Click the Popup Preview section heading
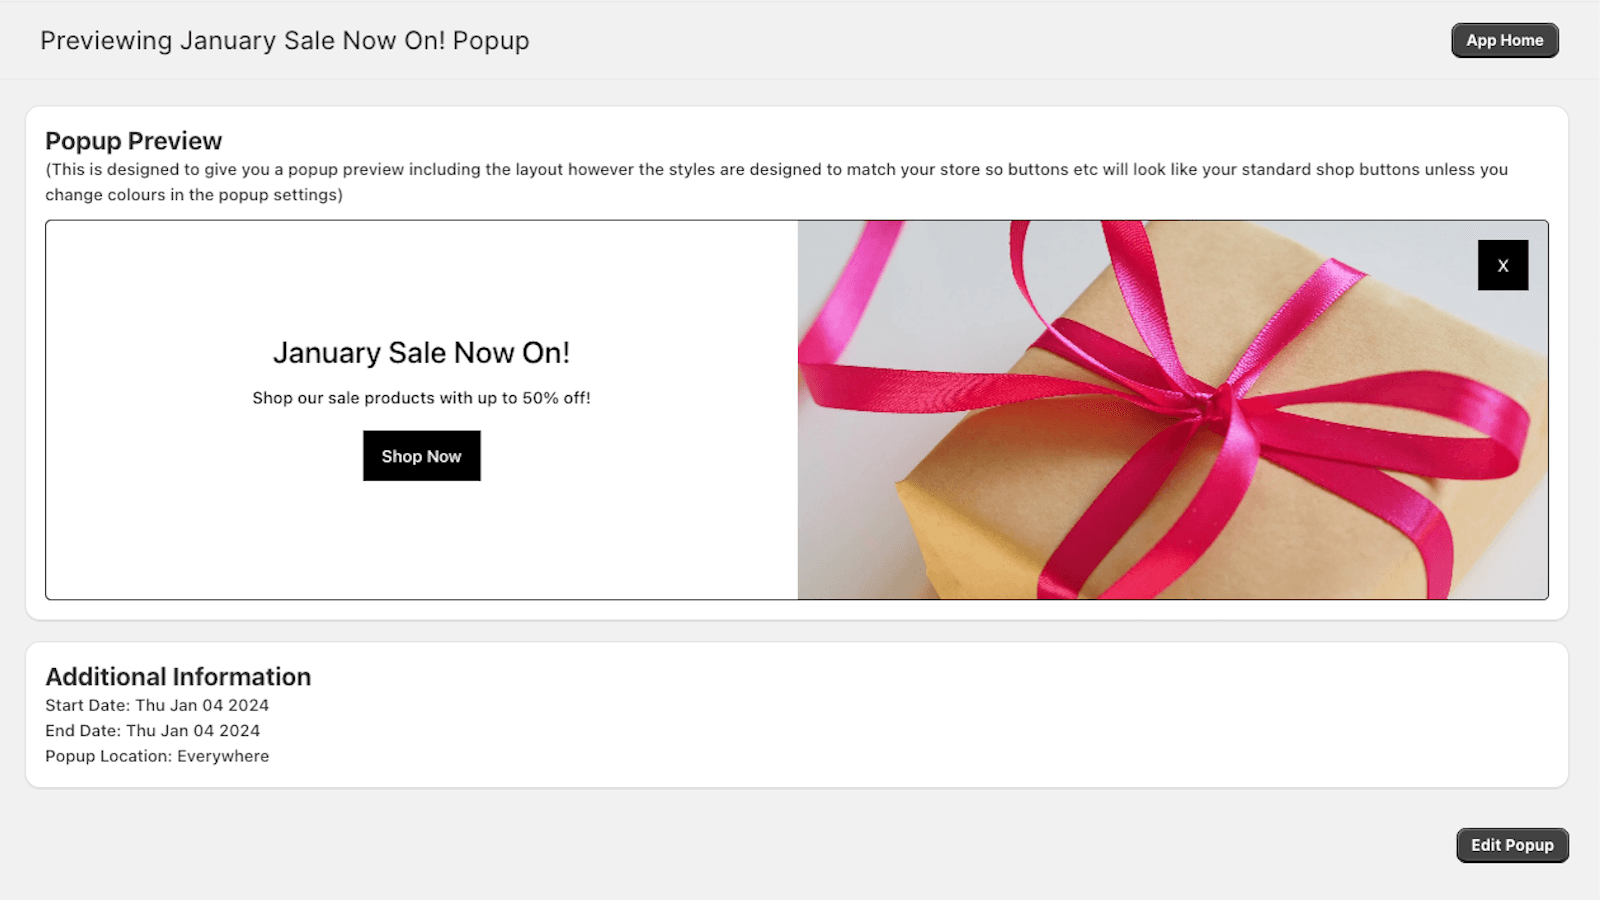This screenshot has height=900, width=1600. tap(133, 141)
